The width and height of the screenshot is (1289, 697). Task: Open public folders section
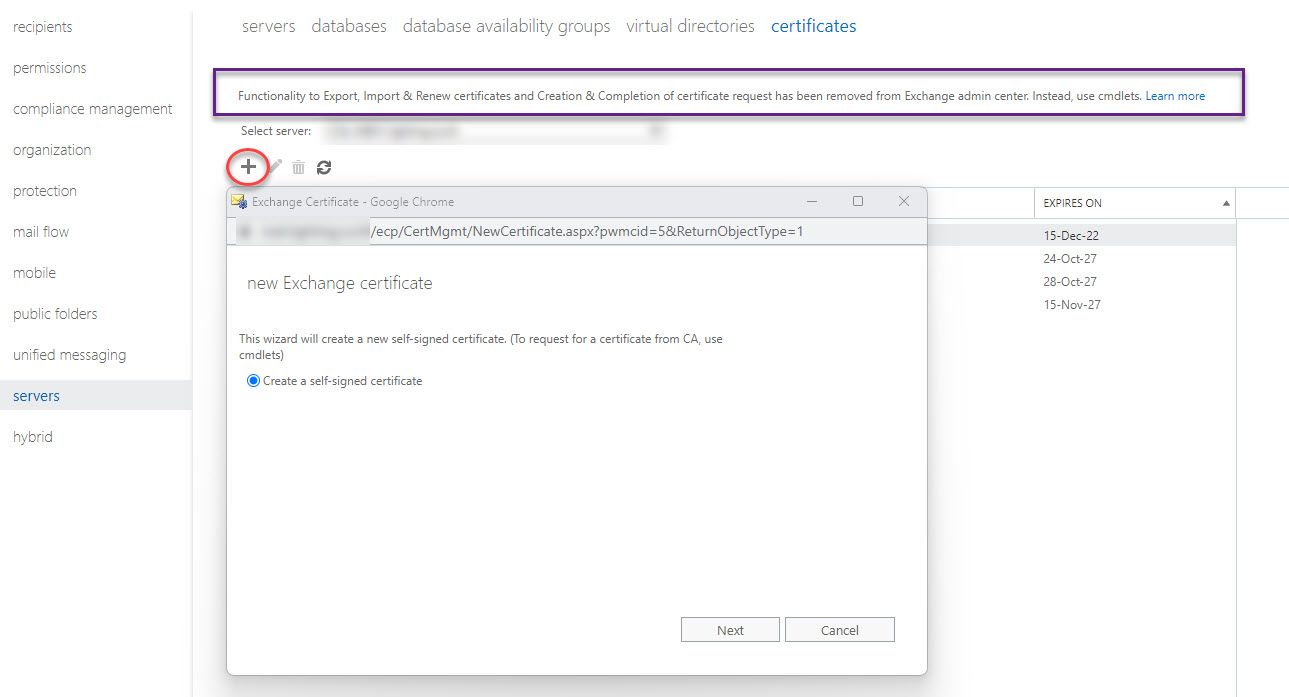(x=55, y=314)
